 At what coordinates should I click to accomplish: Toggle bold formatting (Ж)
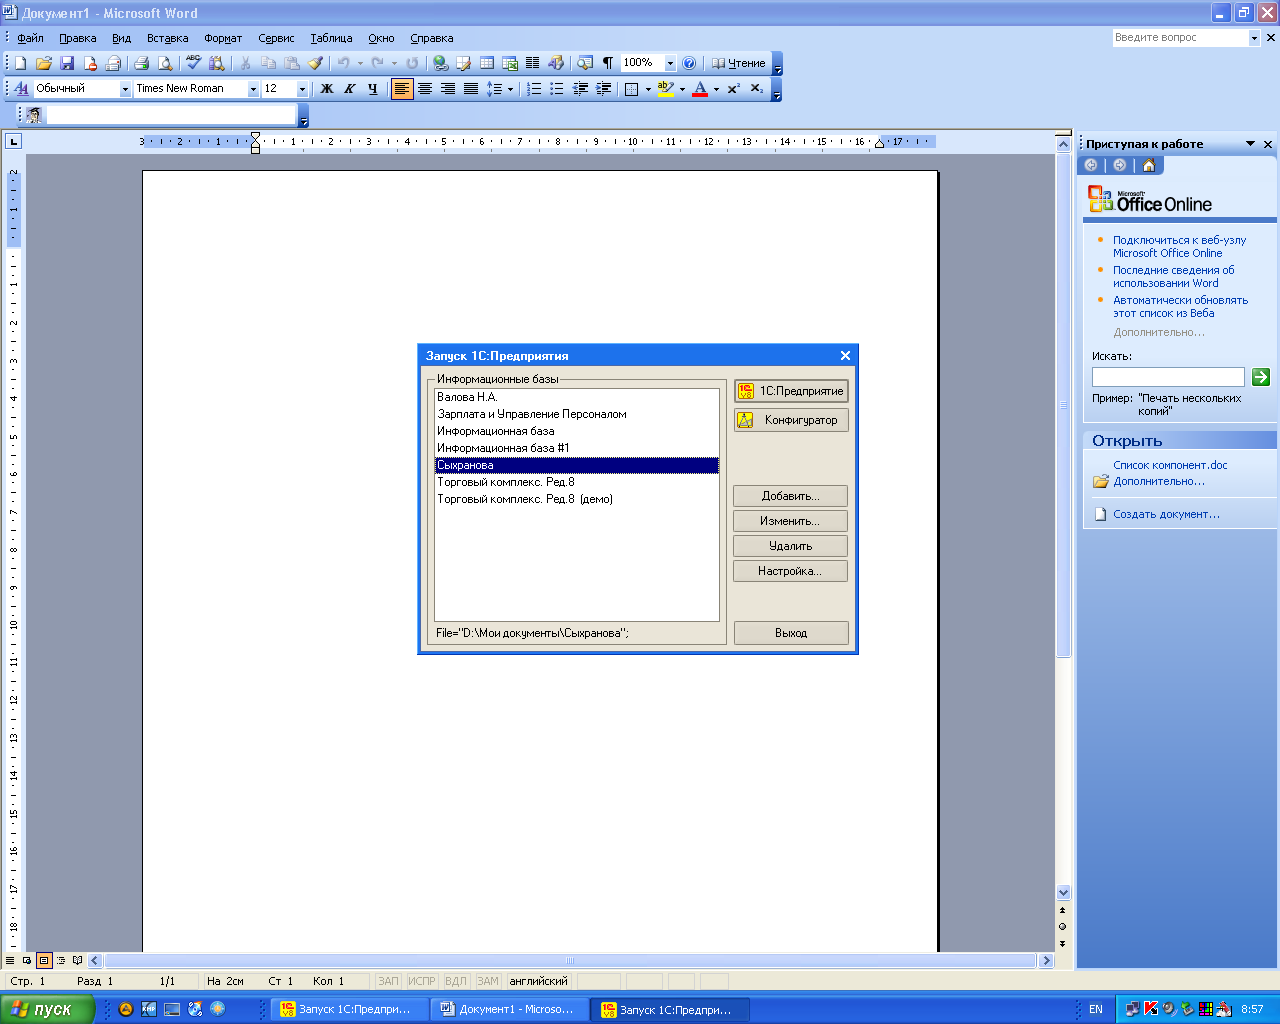coord(326,89)
